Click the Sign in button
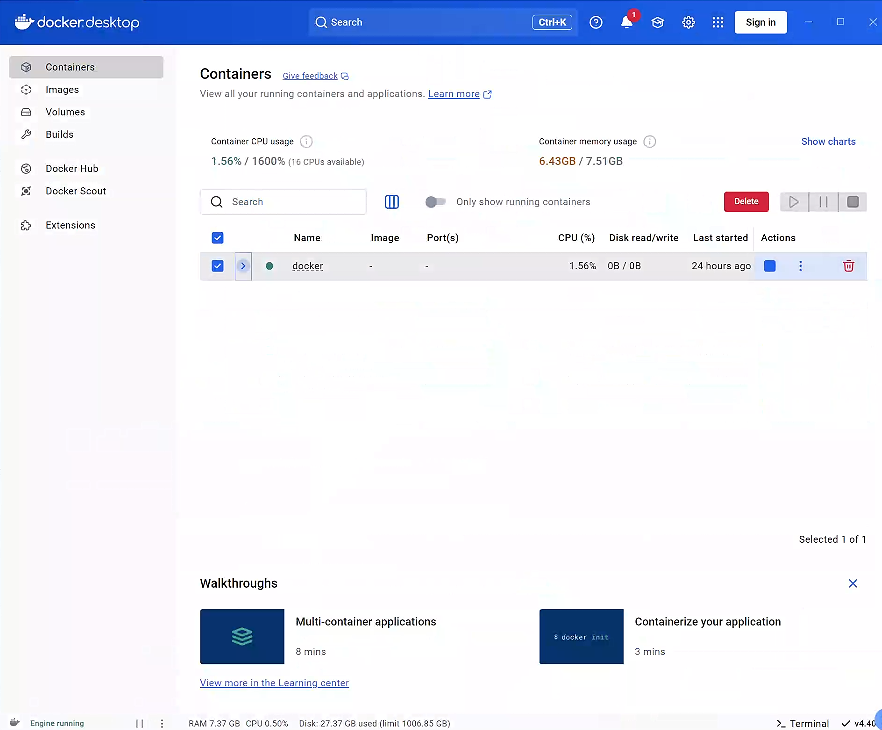The image size is (882, 730). 760,22
